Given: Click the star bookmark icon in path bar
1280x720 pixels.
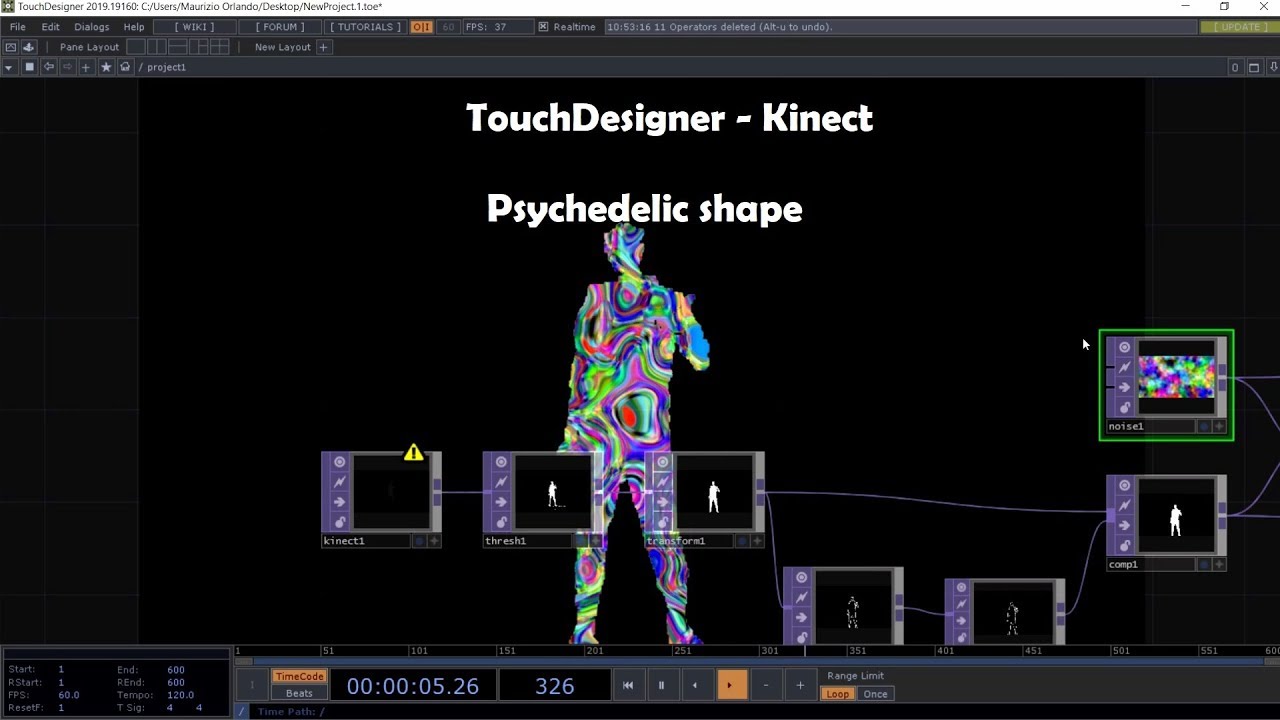Looking at the screenshot, I should [x=106, y=67].
